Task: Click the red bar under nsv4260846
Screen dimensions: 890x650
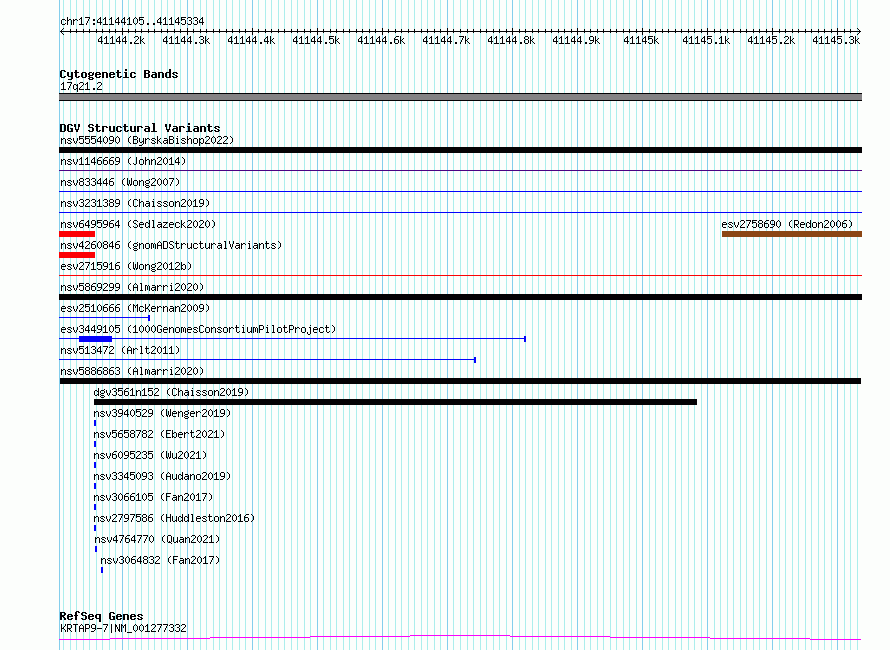Action: pos(77,255)
